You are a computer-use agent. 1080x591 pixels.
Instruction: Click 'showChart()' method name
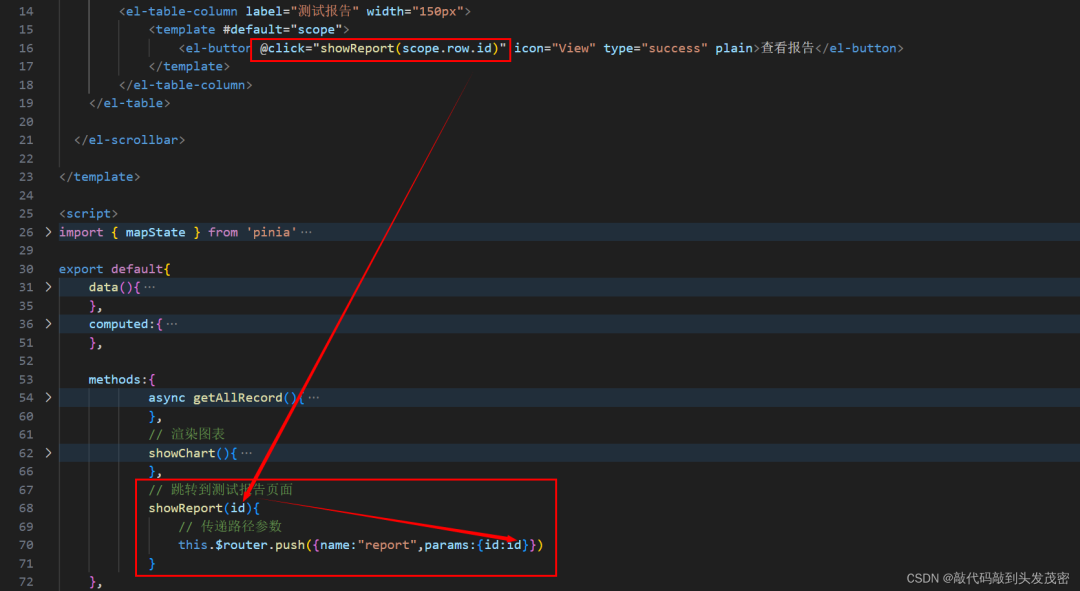[189, 453]
